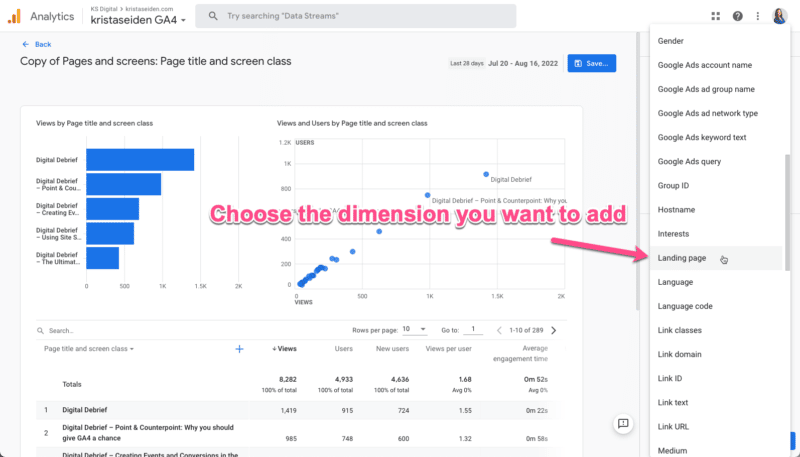This screenshot has height=457, width=800.
Task: Sort by the New users column header
Action: [x=392, y=349]
